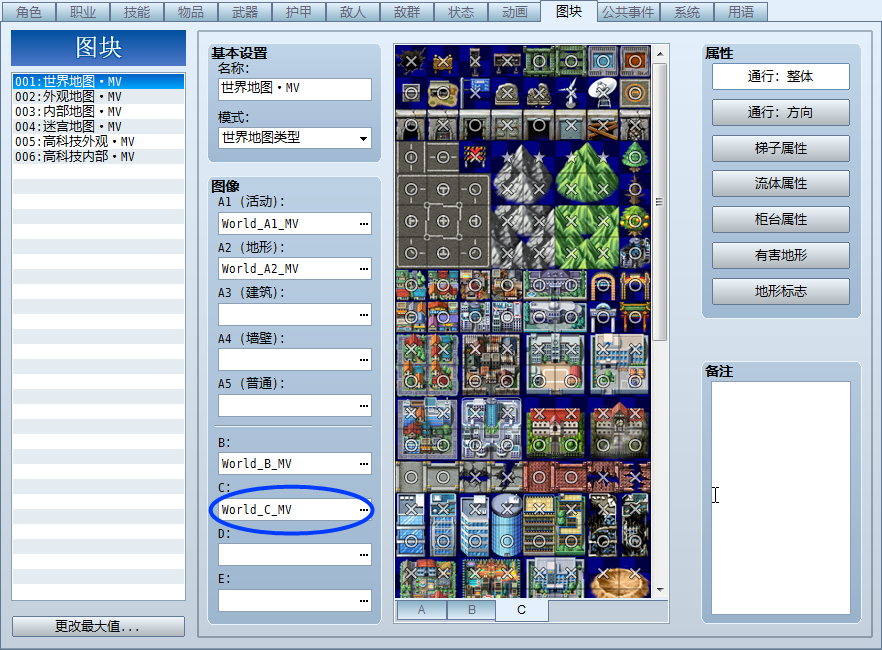Open the 公共事件 tab
882x650 pixels.
pyautogui.click(x=628, y=12)
